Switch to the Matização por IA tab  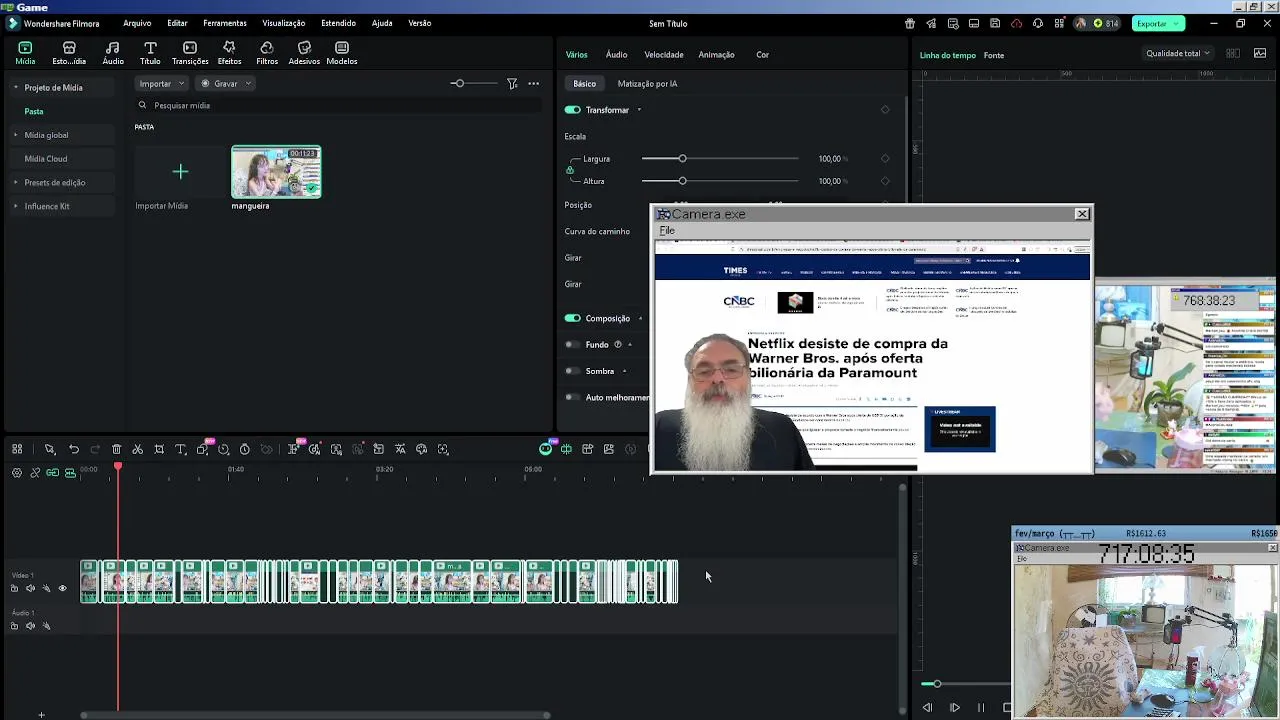tap(647, 84)
